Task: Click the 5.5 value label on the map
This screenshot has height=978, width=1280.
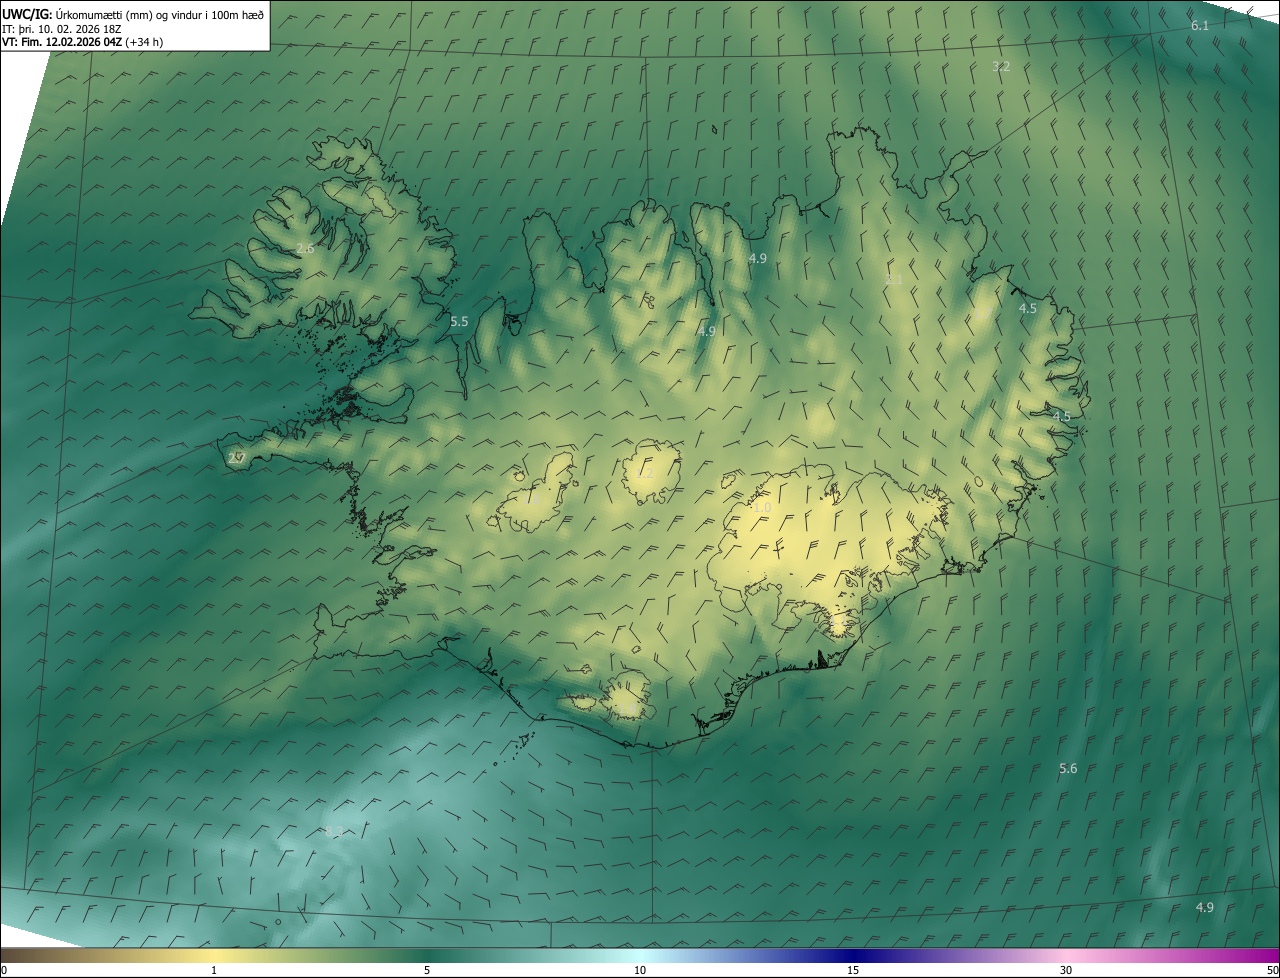Action: pos(459,322)
